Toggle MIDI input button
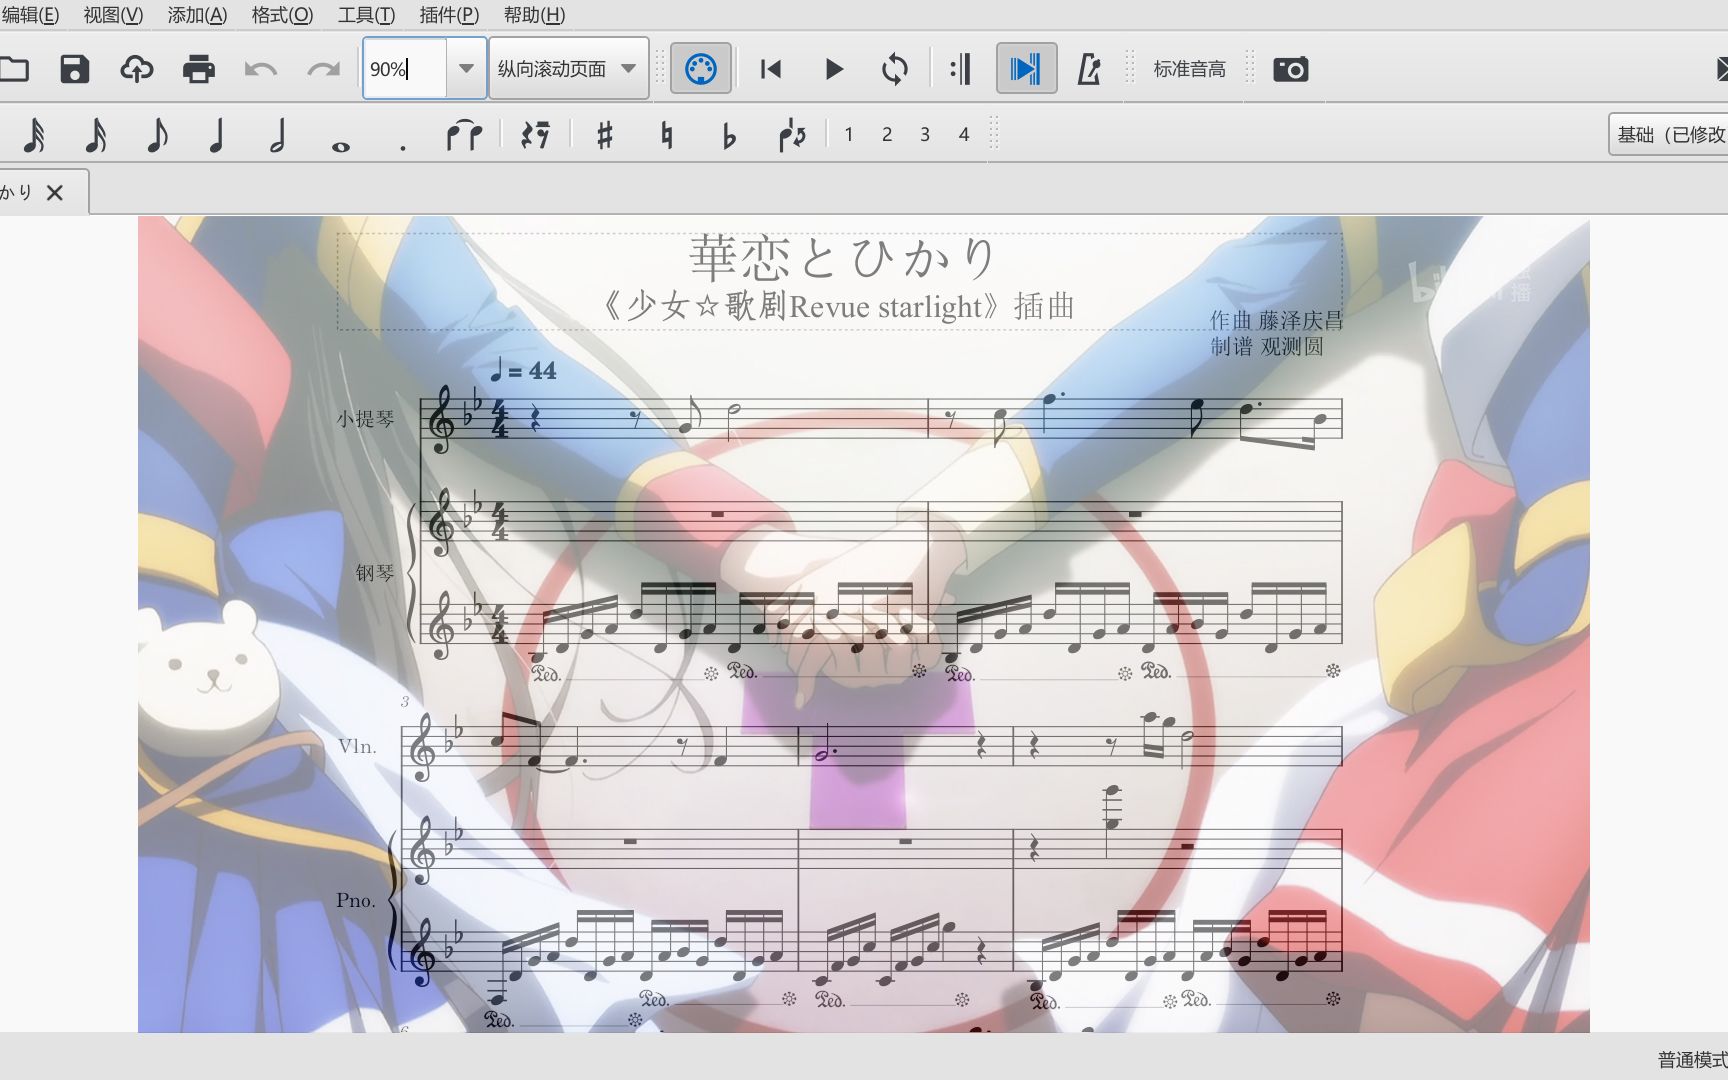This screenshot has height=1080, width=1728. coord(700,69)
